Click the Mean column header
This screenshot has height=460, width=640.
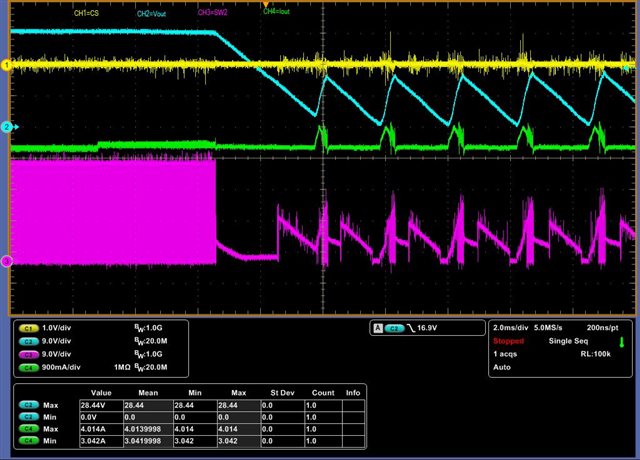pyautogui.click(x=148, y=393)
